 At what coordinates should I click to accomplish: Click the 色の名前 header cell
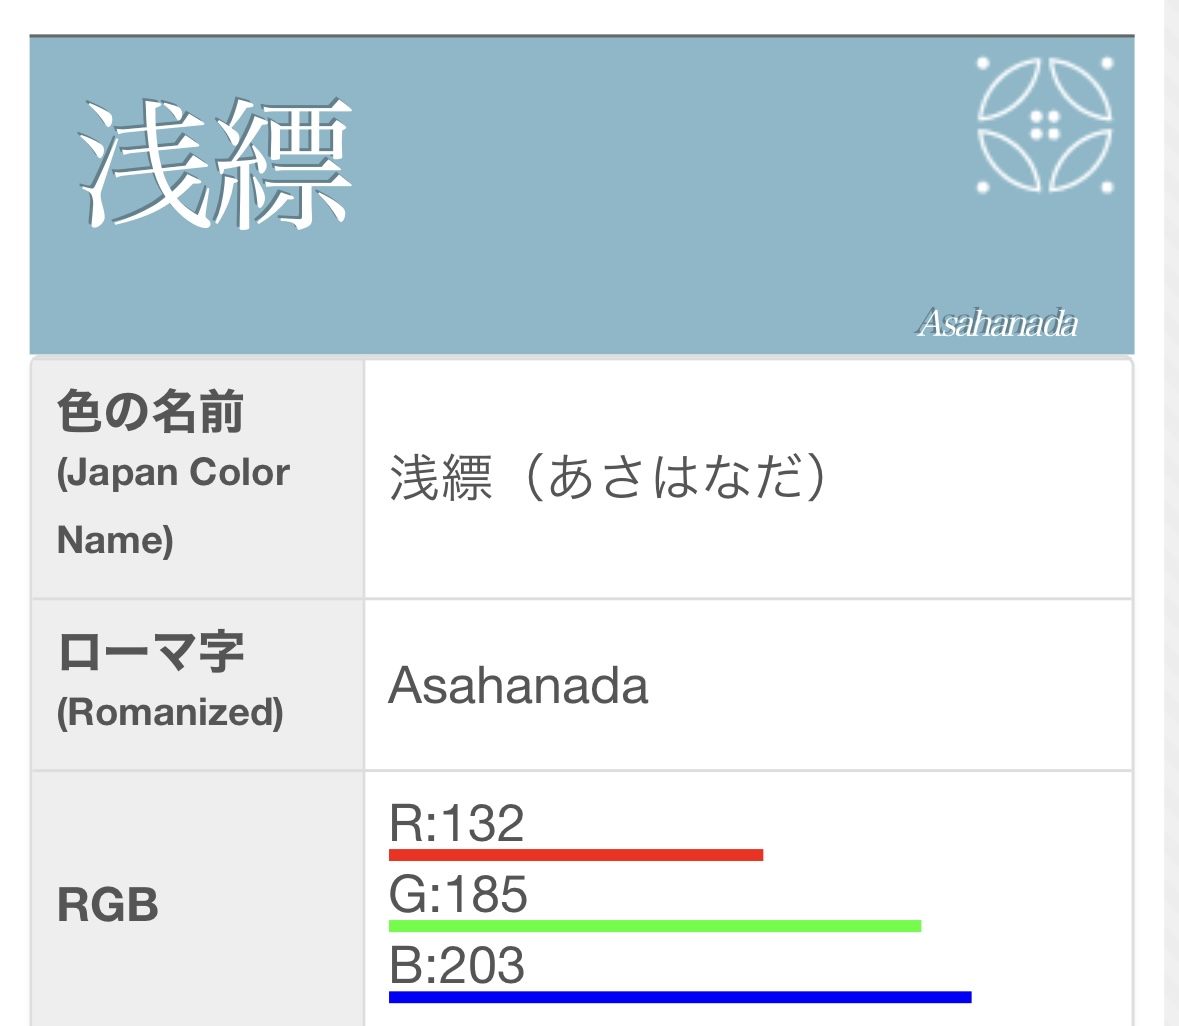coord(197,479)
